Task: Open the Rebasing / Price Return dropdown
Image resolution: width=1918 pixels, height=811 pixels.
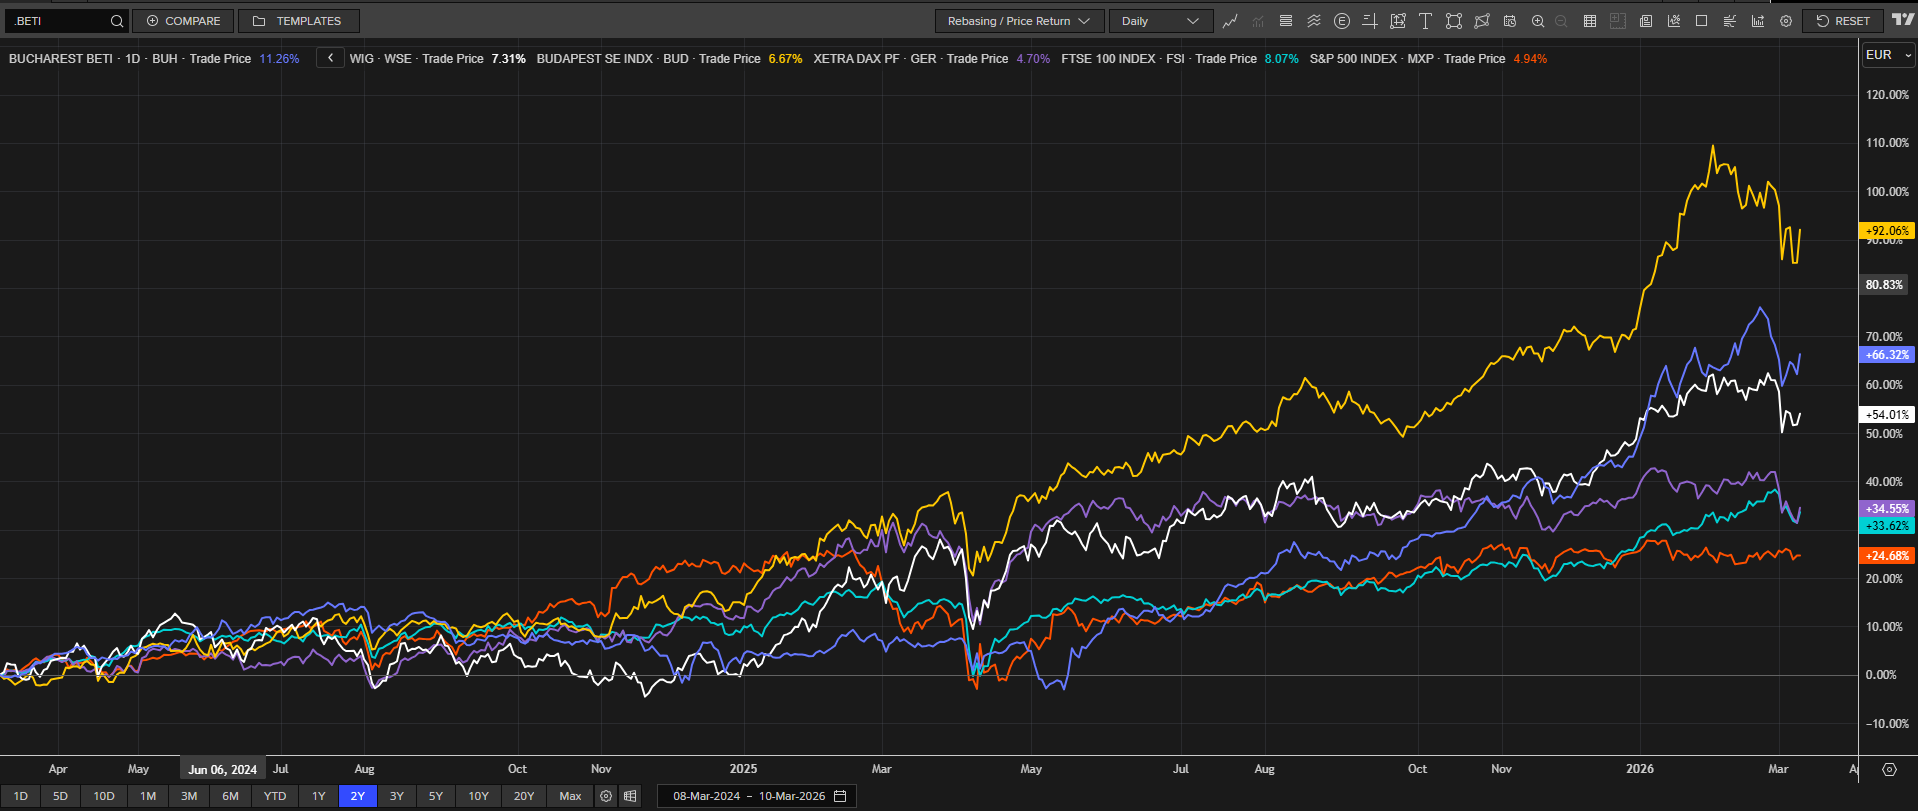Action: pyautogui.click(x=1018, y=21)
